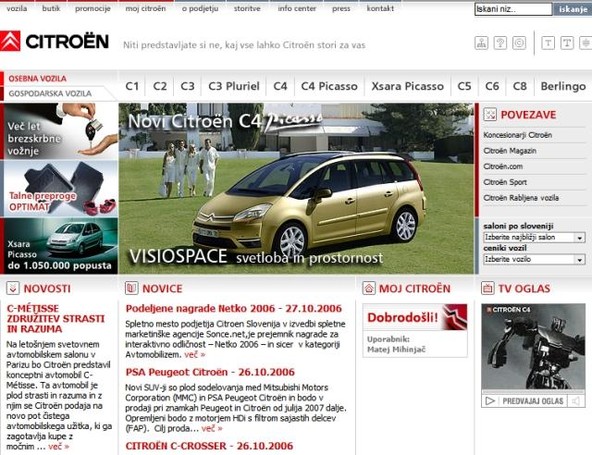The image size is (592, 455).
Task: Open the 'storitve' top menu item
Action: pos(247,8)
